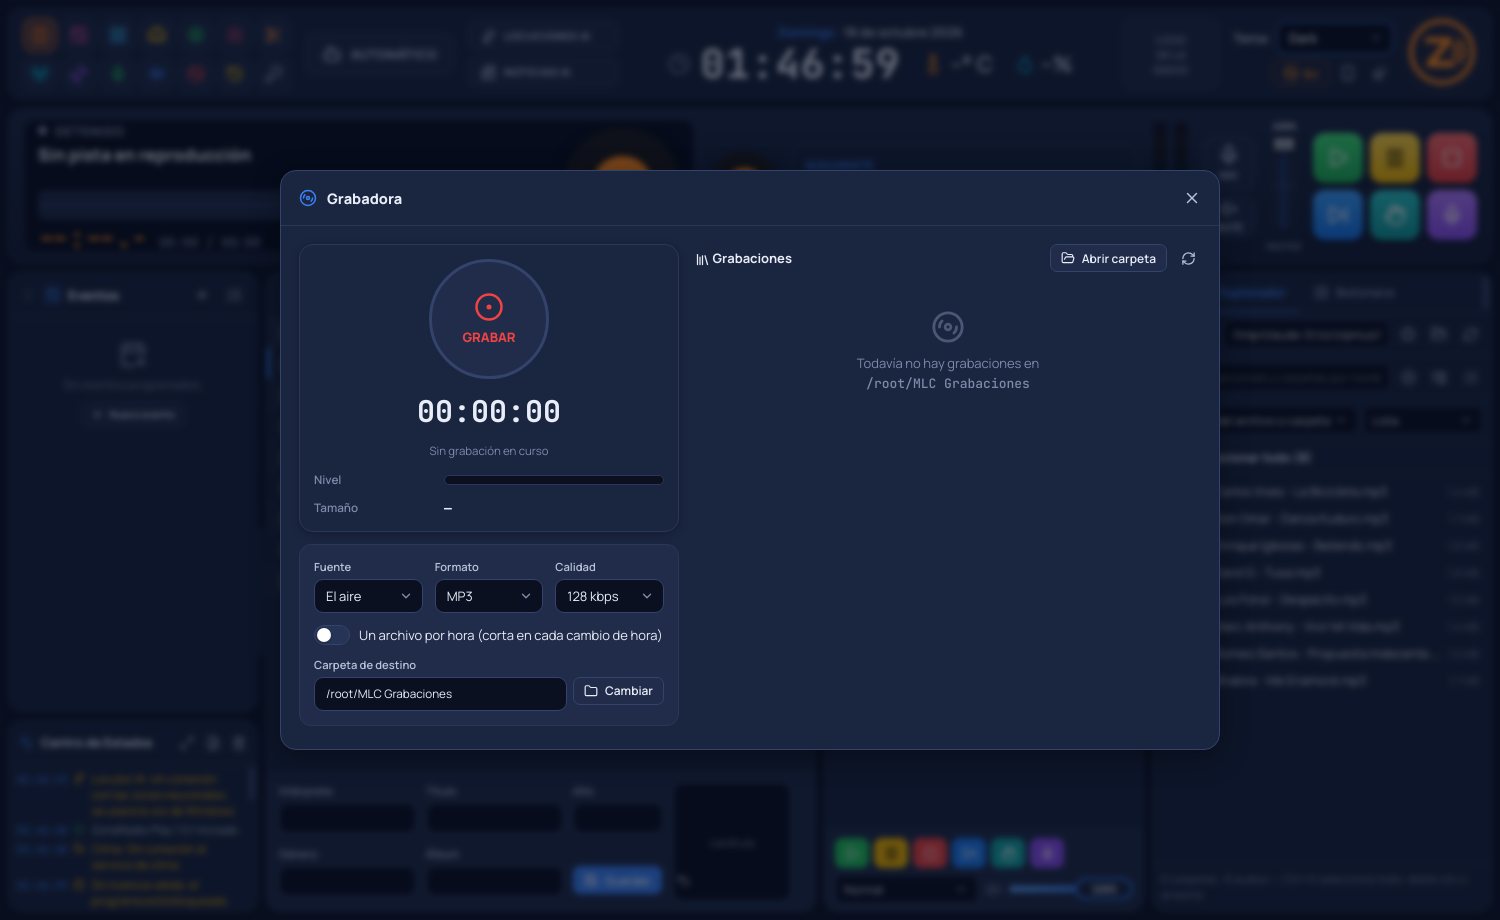Open the Calidad 128 kbps dropdown
1500x920 pixels.
click(609, 596)
